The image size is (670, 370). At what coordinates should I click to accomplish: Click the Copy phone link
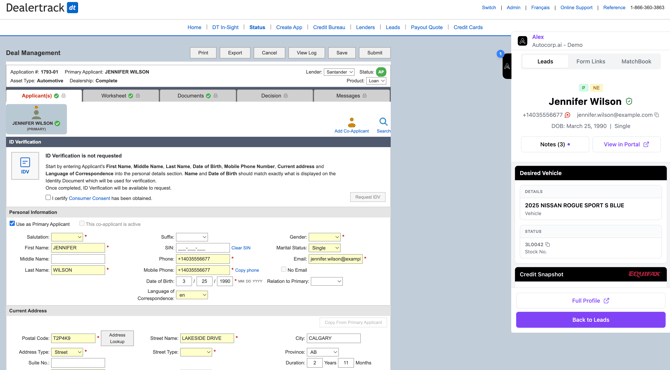247,270
